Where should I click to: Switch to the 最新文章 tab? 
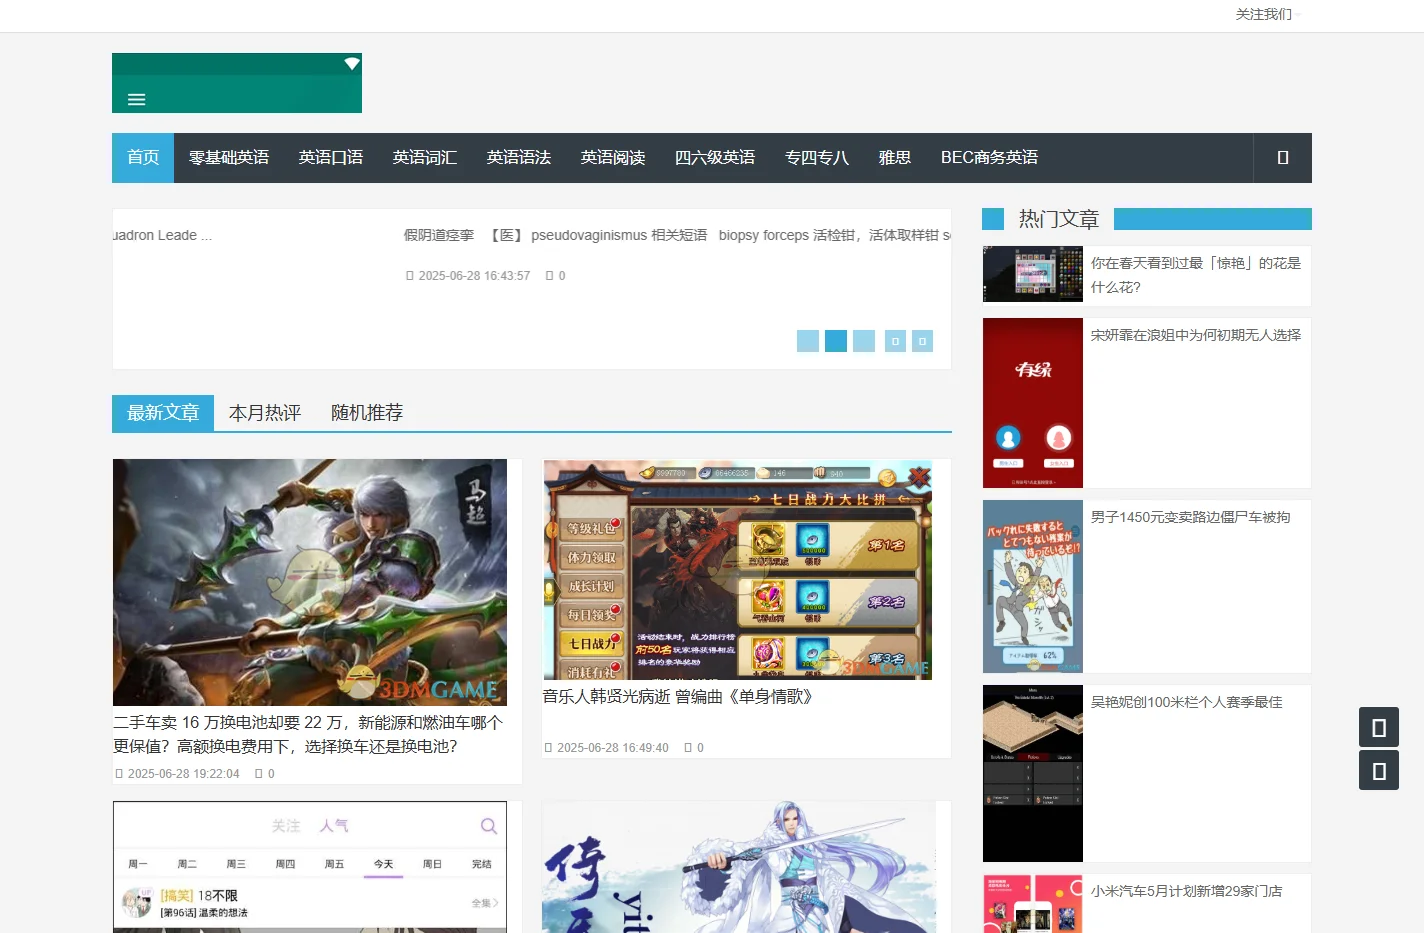pos(163,413)
